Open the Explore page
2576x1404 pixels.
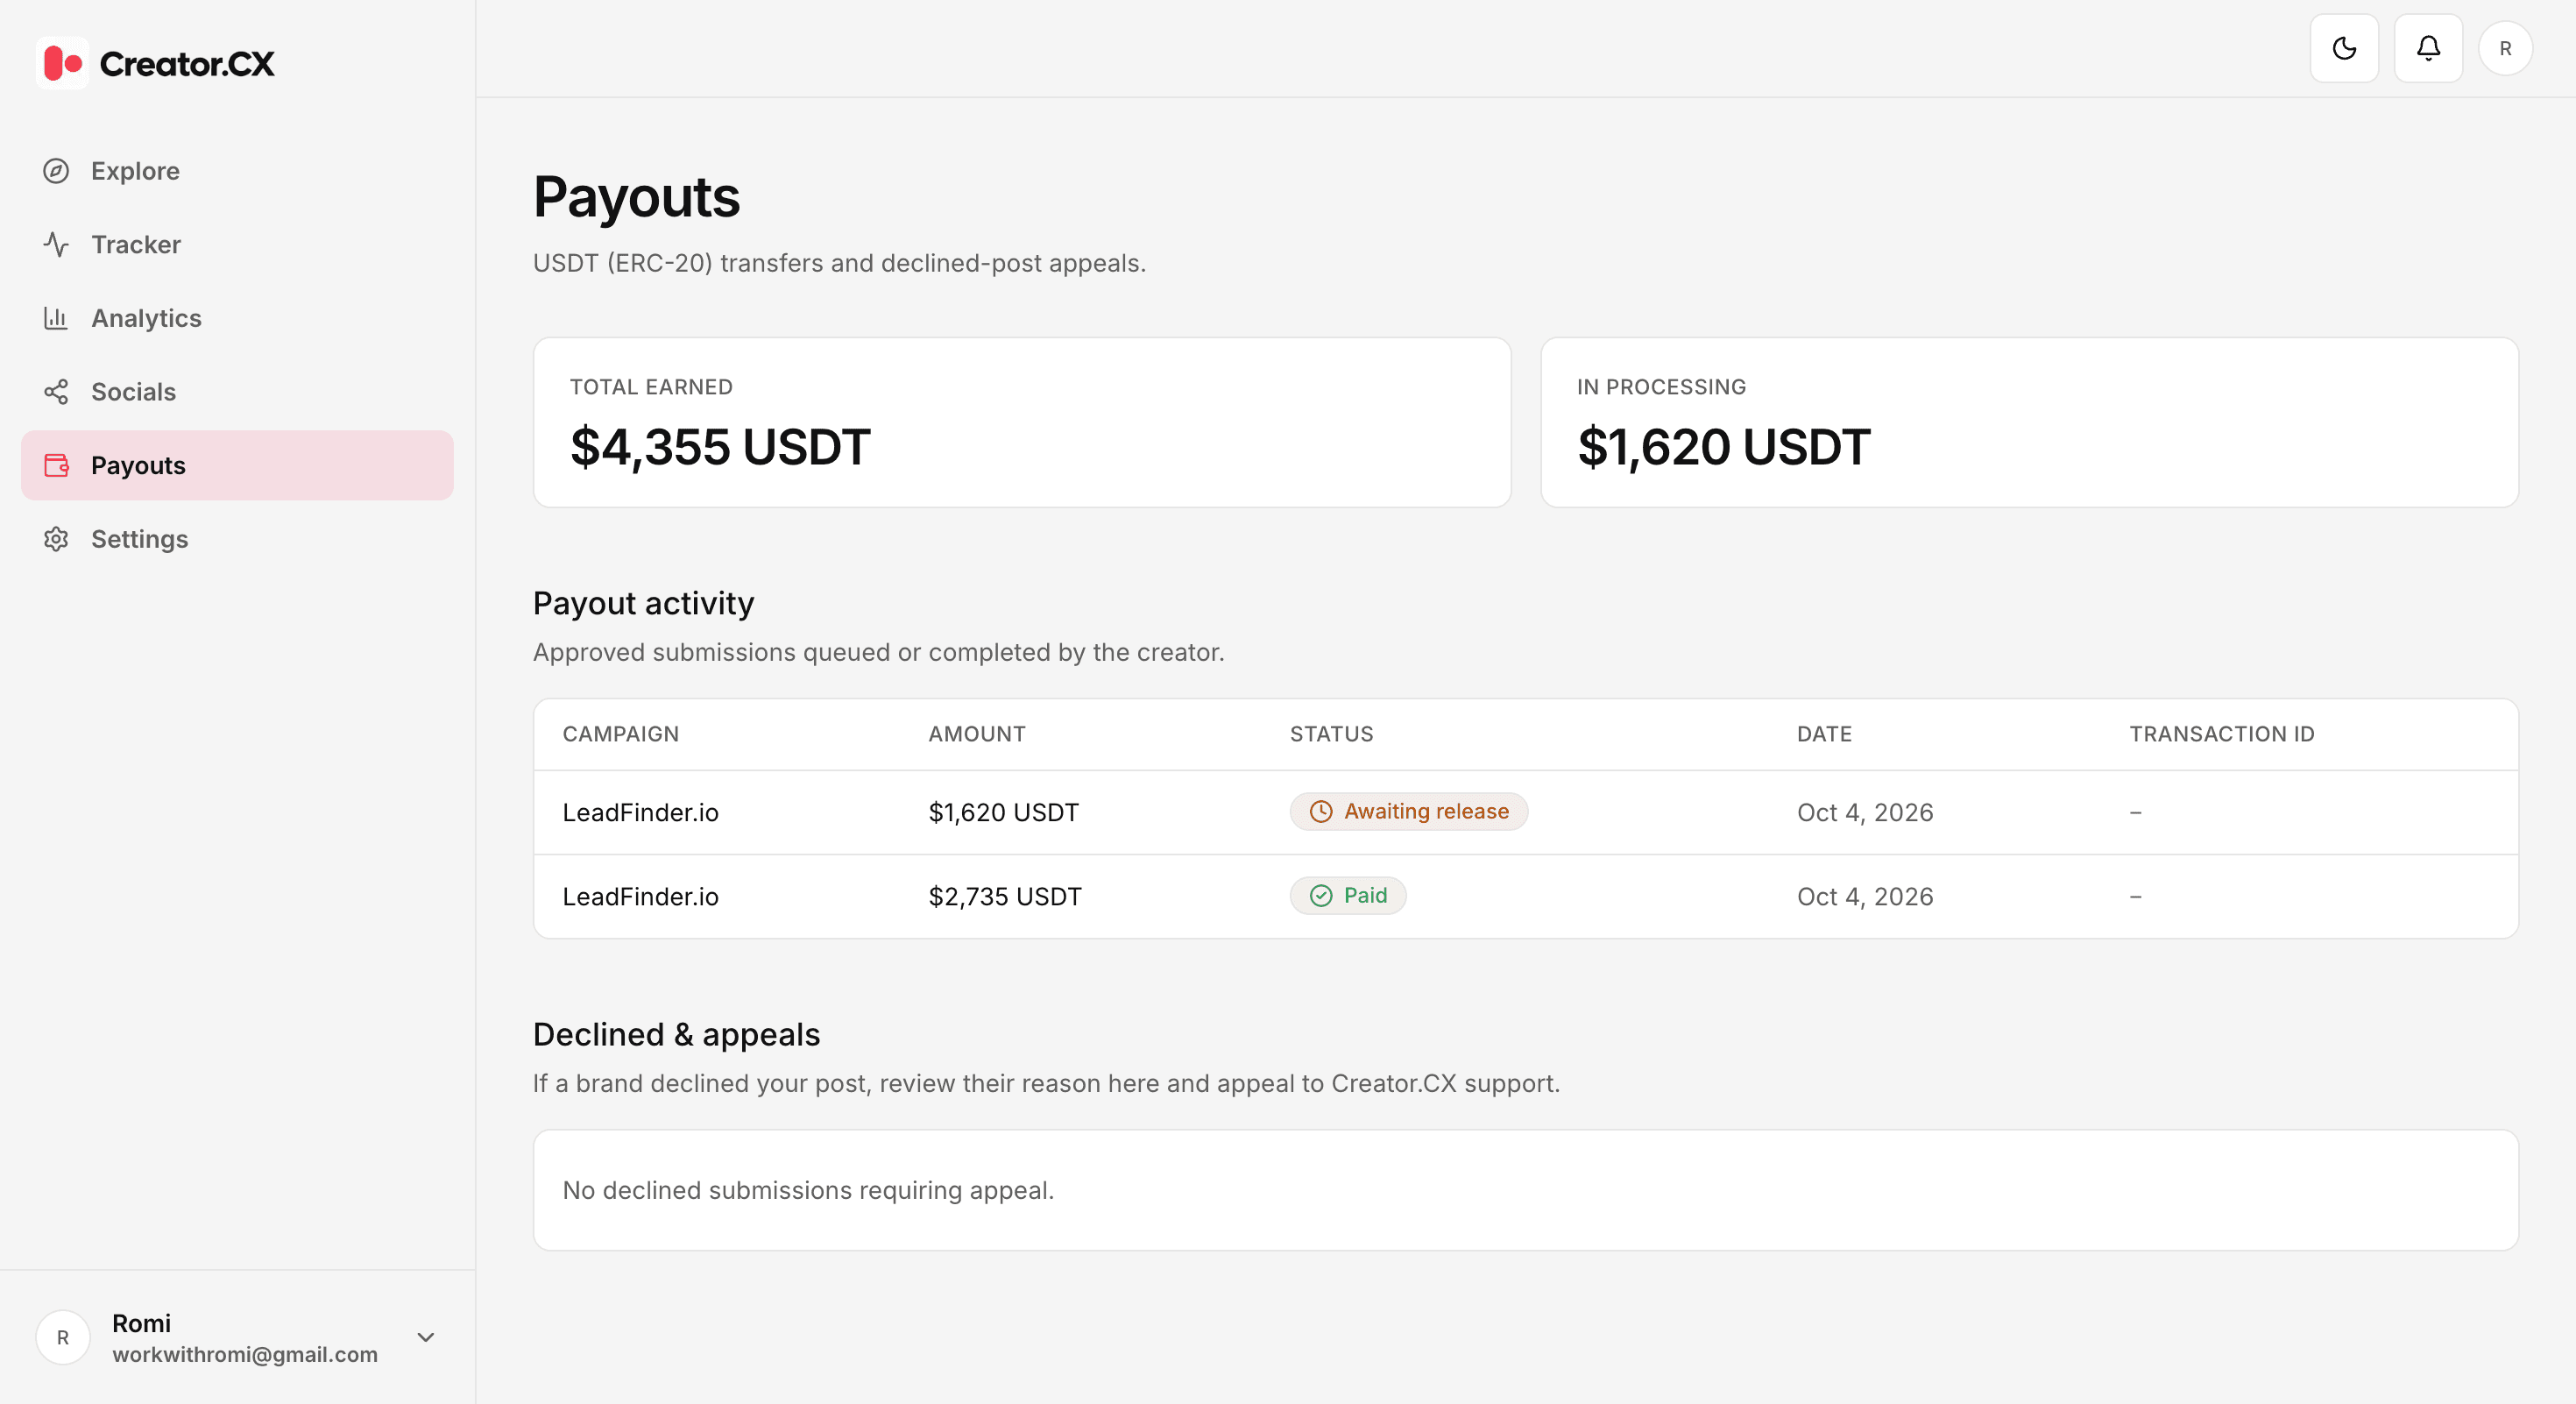pyautogui.click(x=237, y=171)
